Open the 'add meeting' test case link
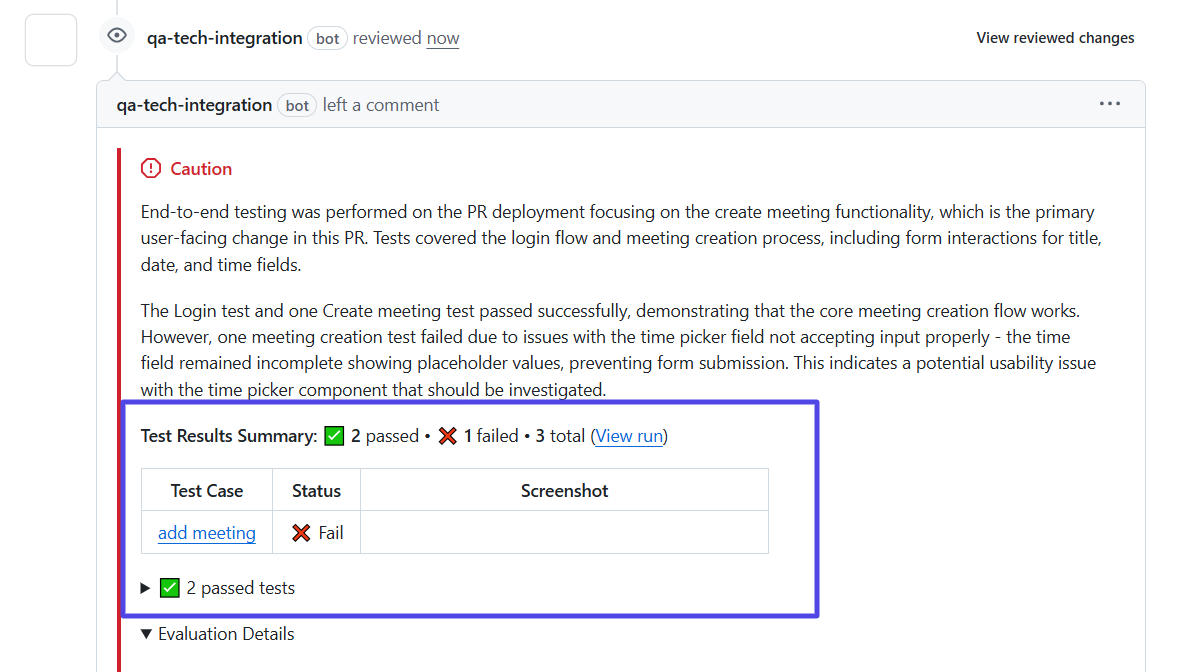 click(x=207, y=533)
